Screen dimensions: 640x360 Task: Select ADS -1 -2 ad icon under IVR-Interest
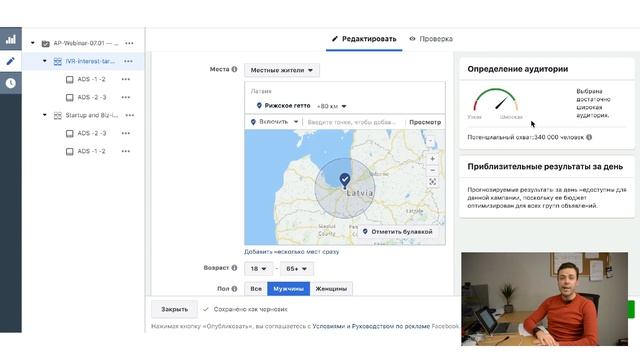70,79
